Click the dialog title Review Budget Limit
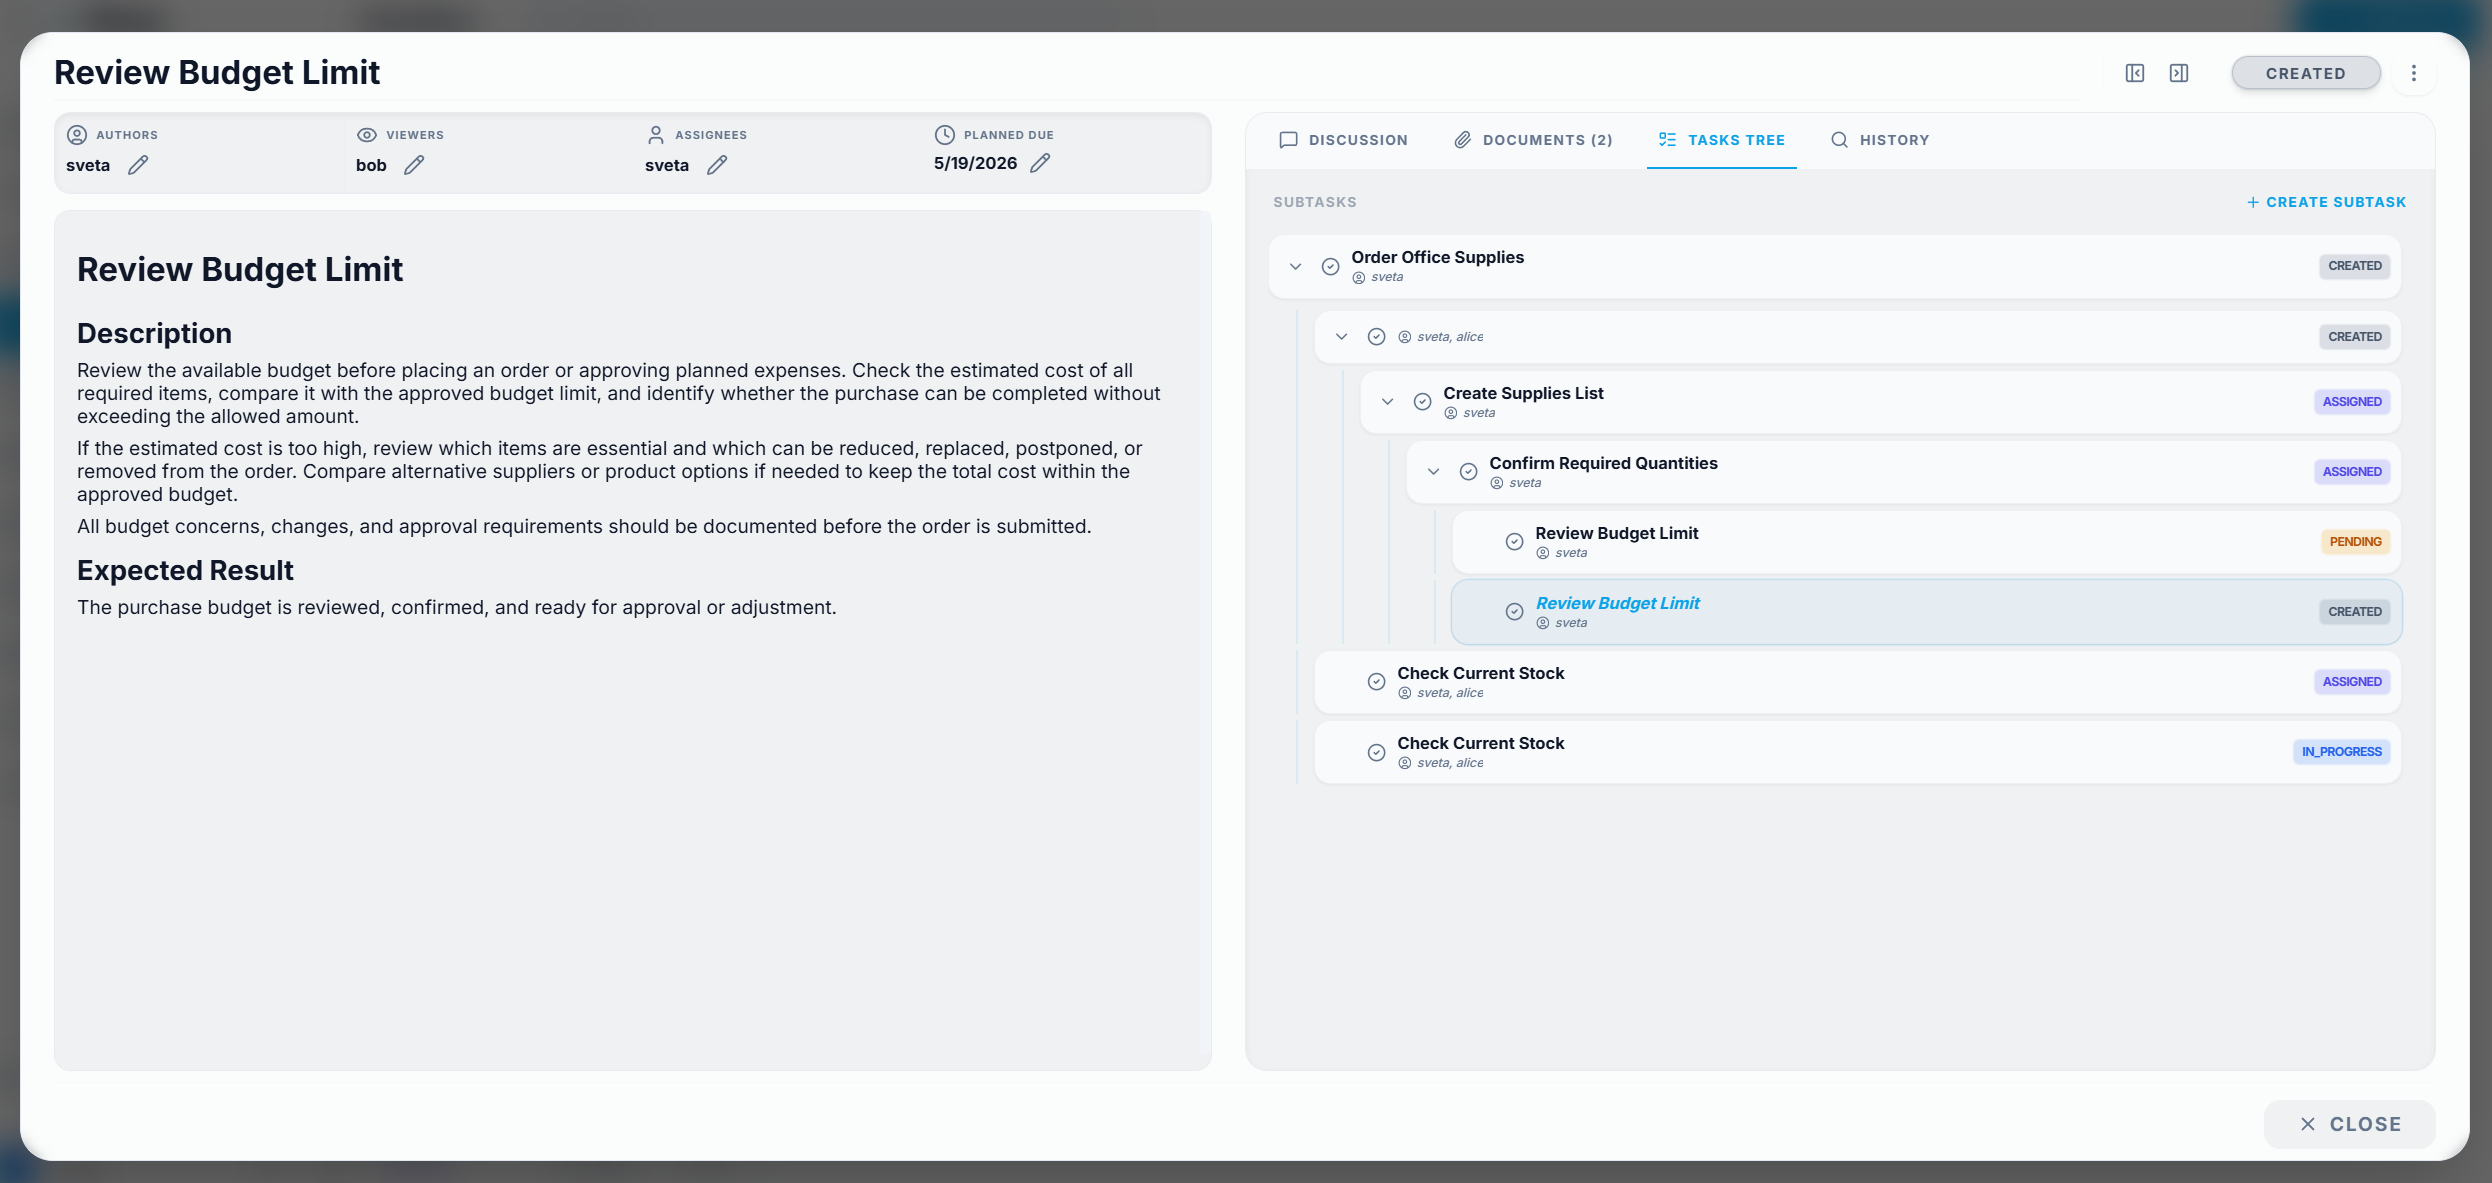This screenshot has width=2492, height=1183. point(217,72)
